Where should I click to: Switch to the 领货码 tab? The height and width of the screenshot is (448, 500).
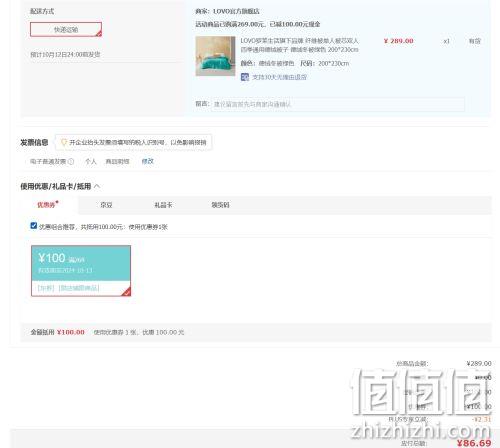click(x=220, y=205)
